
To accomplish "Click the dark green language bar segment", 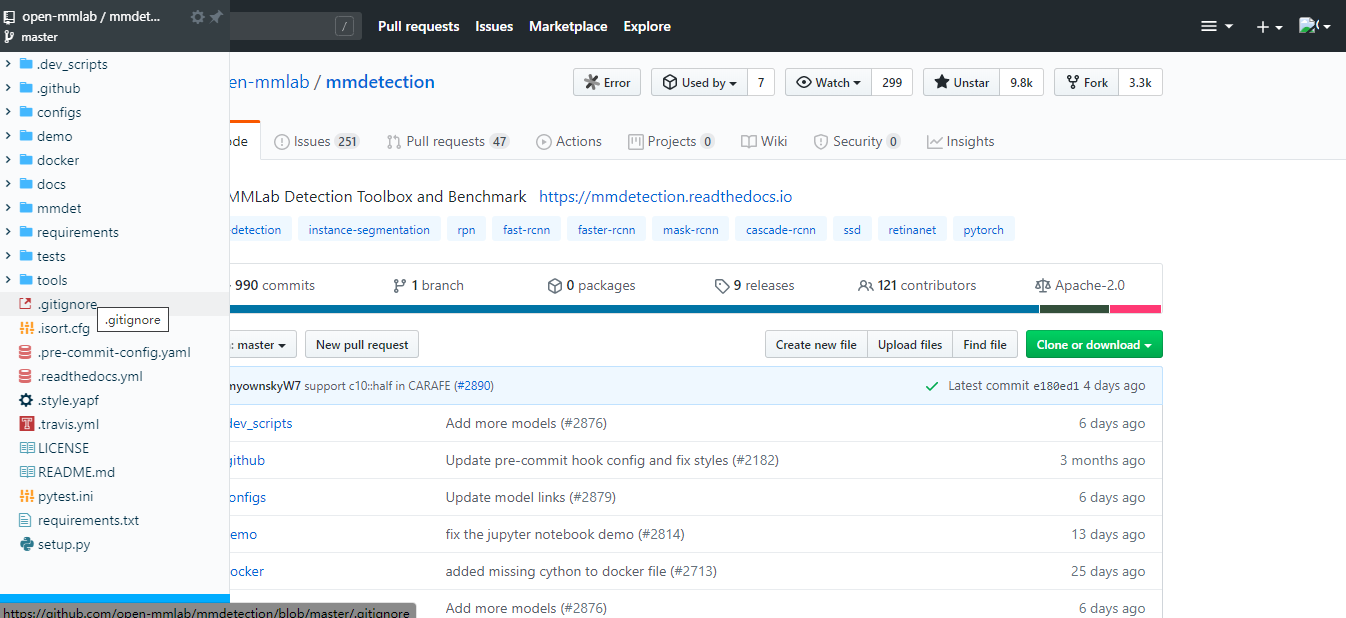I will click(1074, 309).
